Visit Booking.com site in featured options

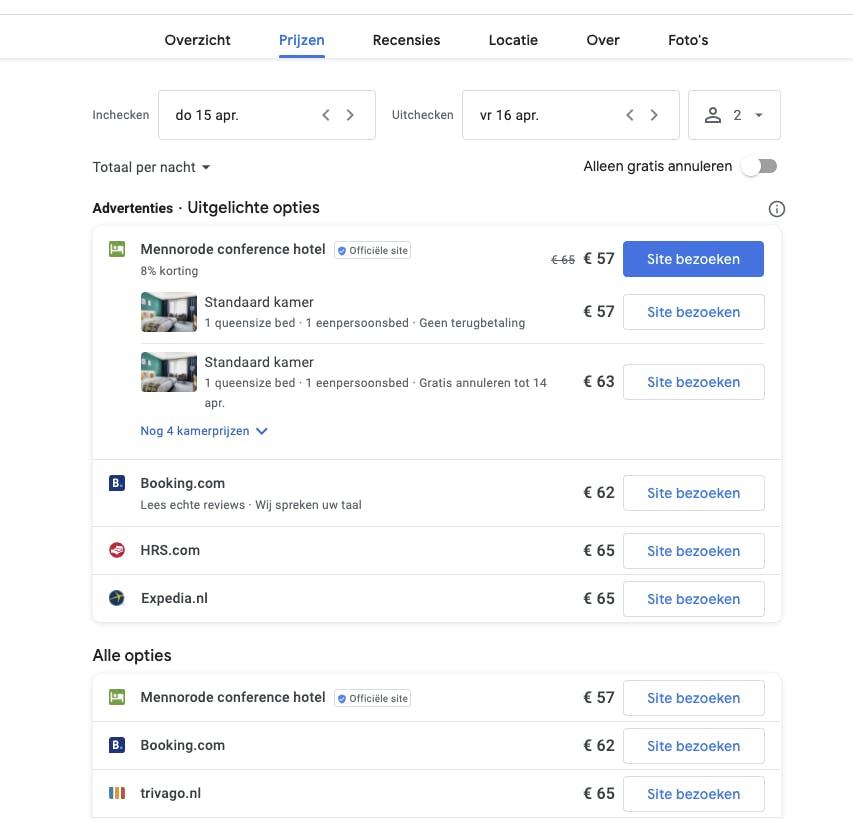pos(694,493)
